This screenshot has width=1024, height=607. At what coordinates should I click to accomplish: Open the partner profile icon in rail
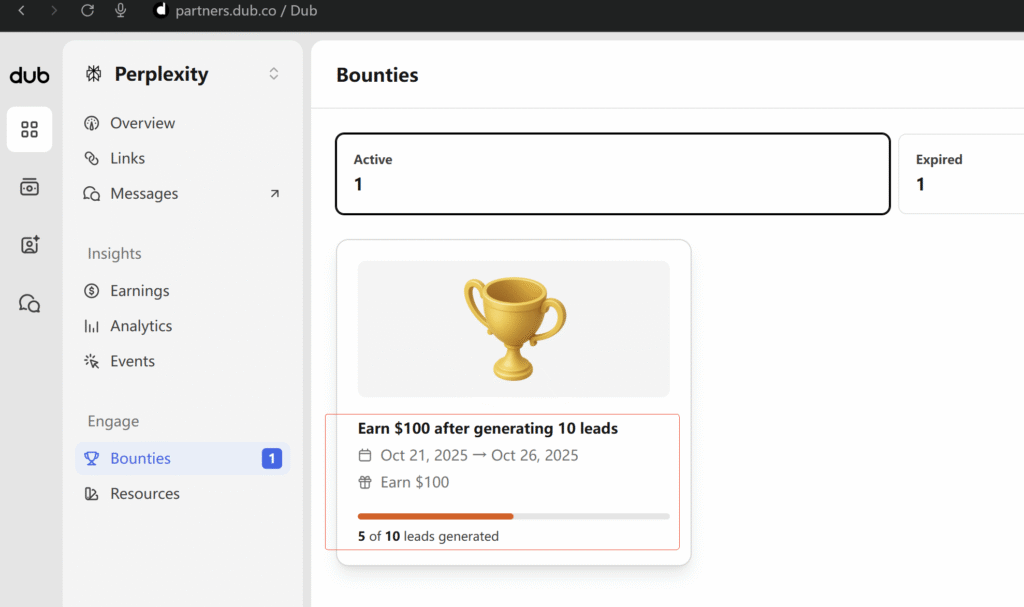(30, 245)
